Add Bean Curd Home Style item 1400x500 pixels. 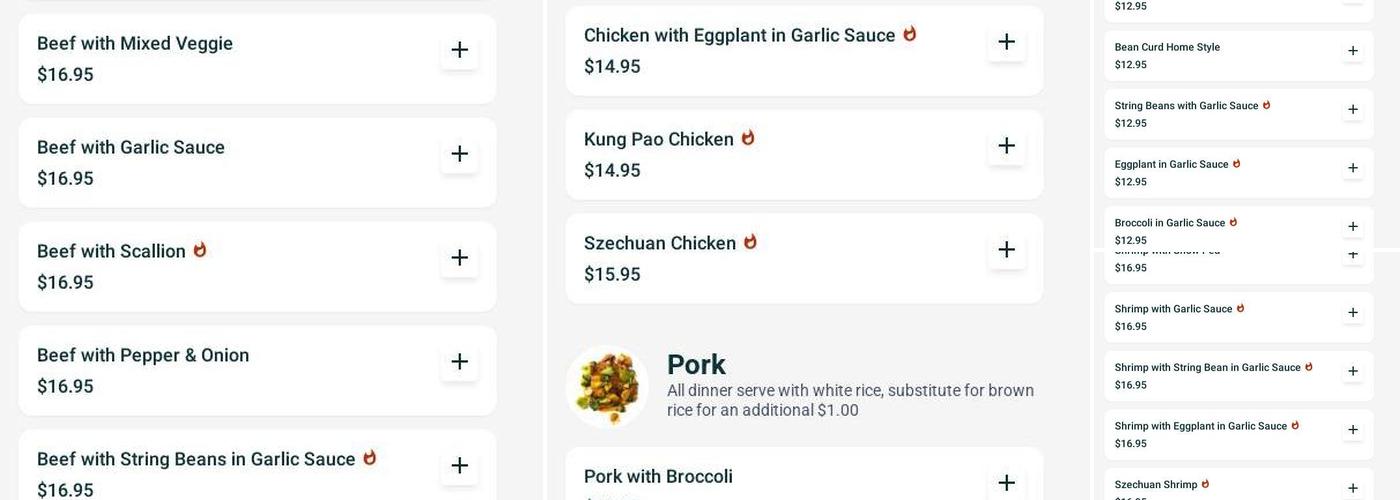1353,51
